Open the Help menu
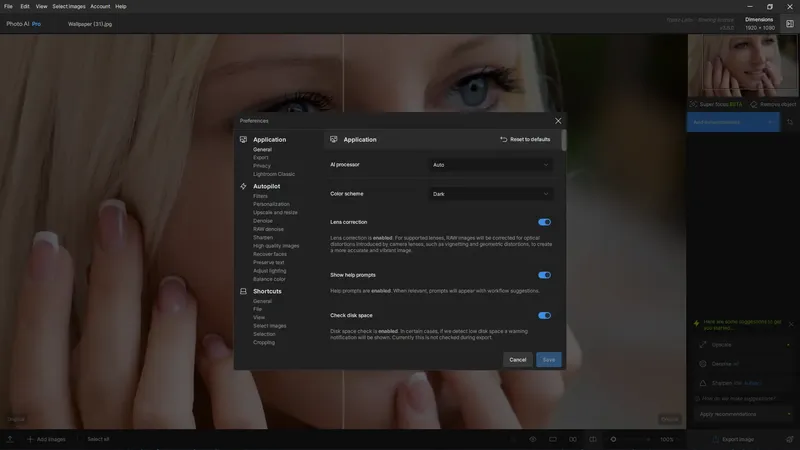This screenshot has width=800, height=450. pos(120,6)
